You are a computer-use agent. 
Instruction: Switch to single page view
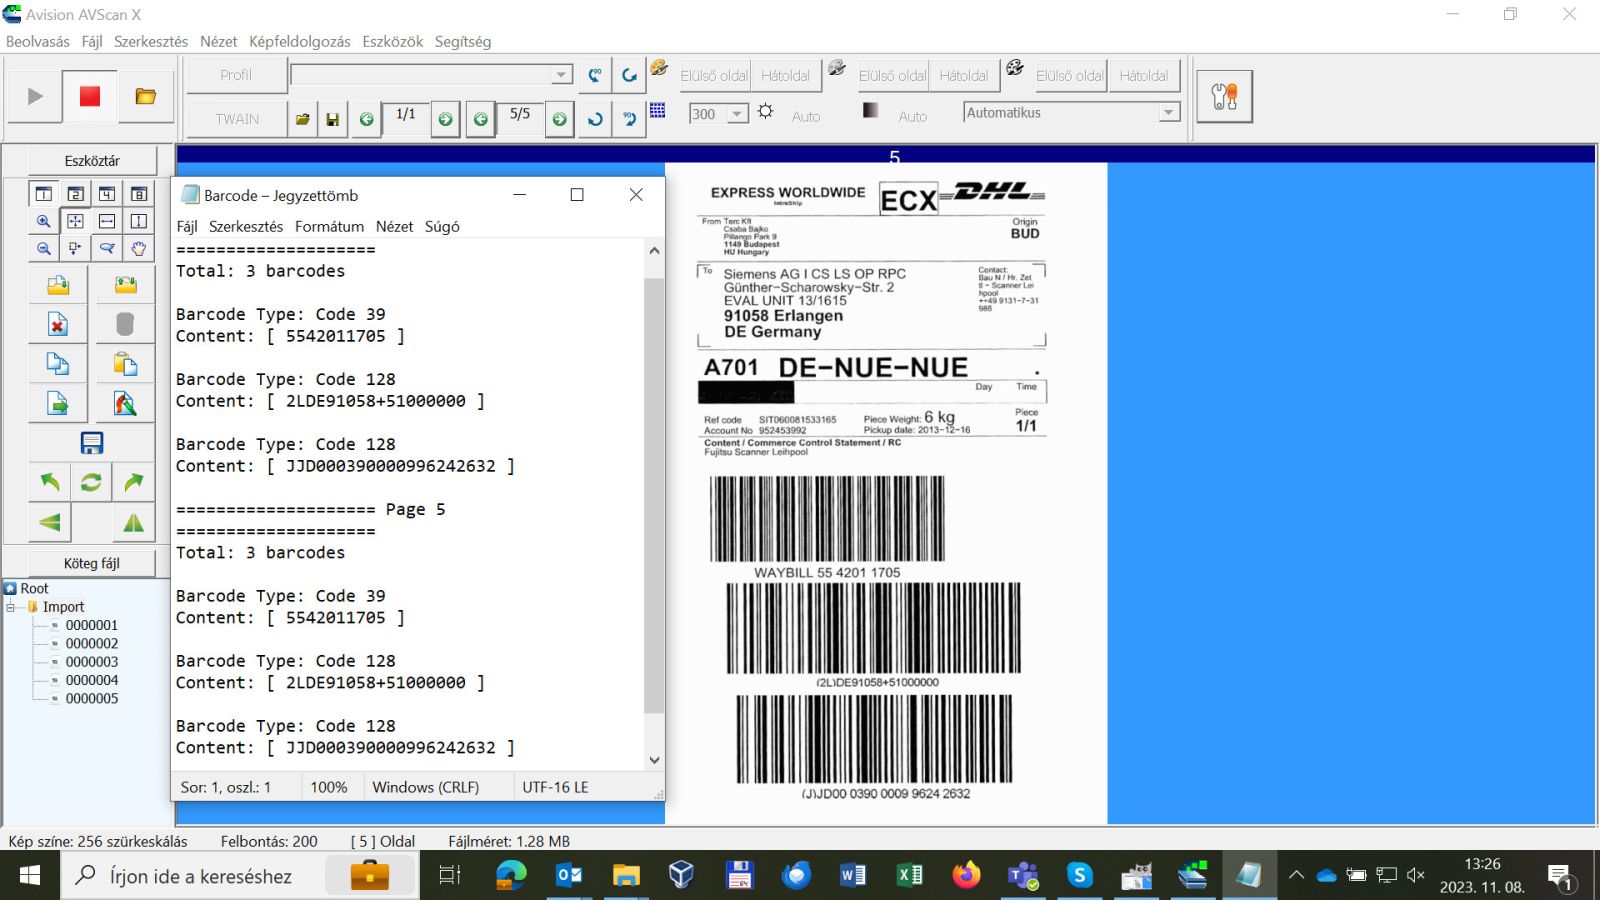[x=44, y=194]
